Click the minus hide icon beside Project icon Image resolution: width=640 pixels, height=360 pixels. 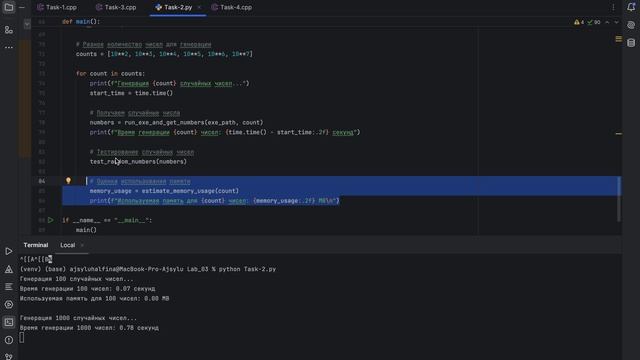click(x=22, y=7)
